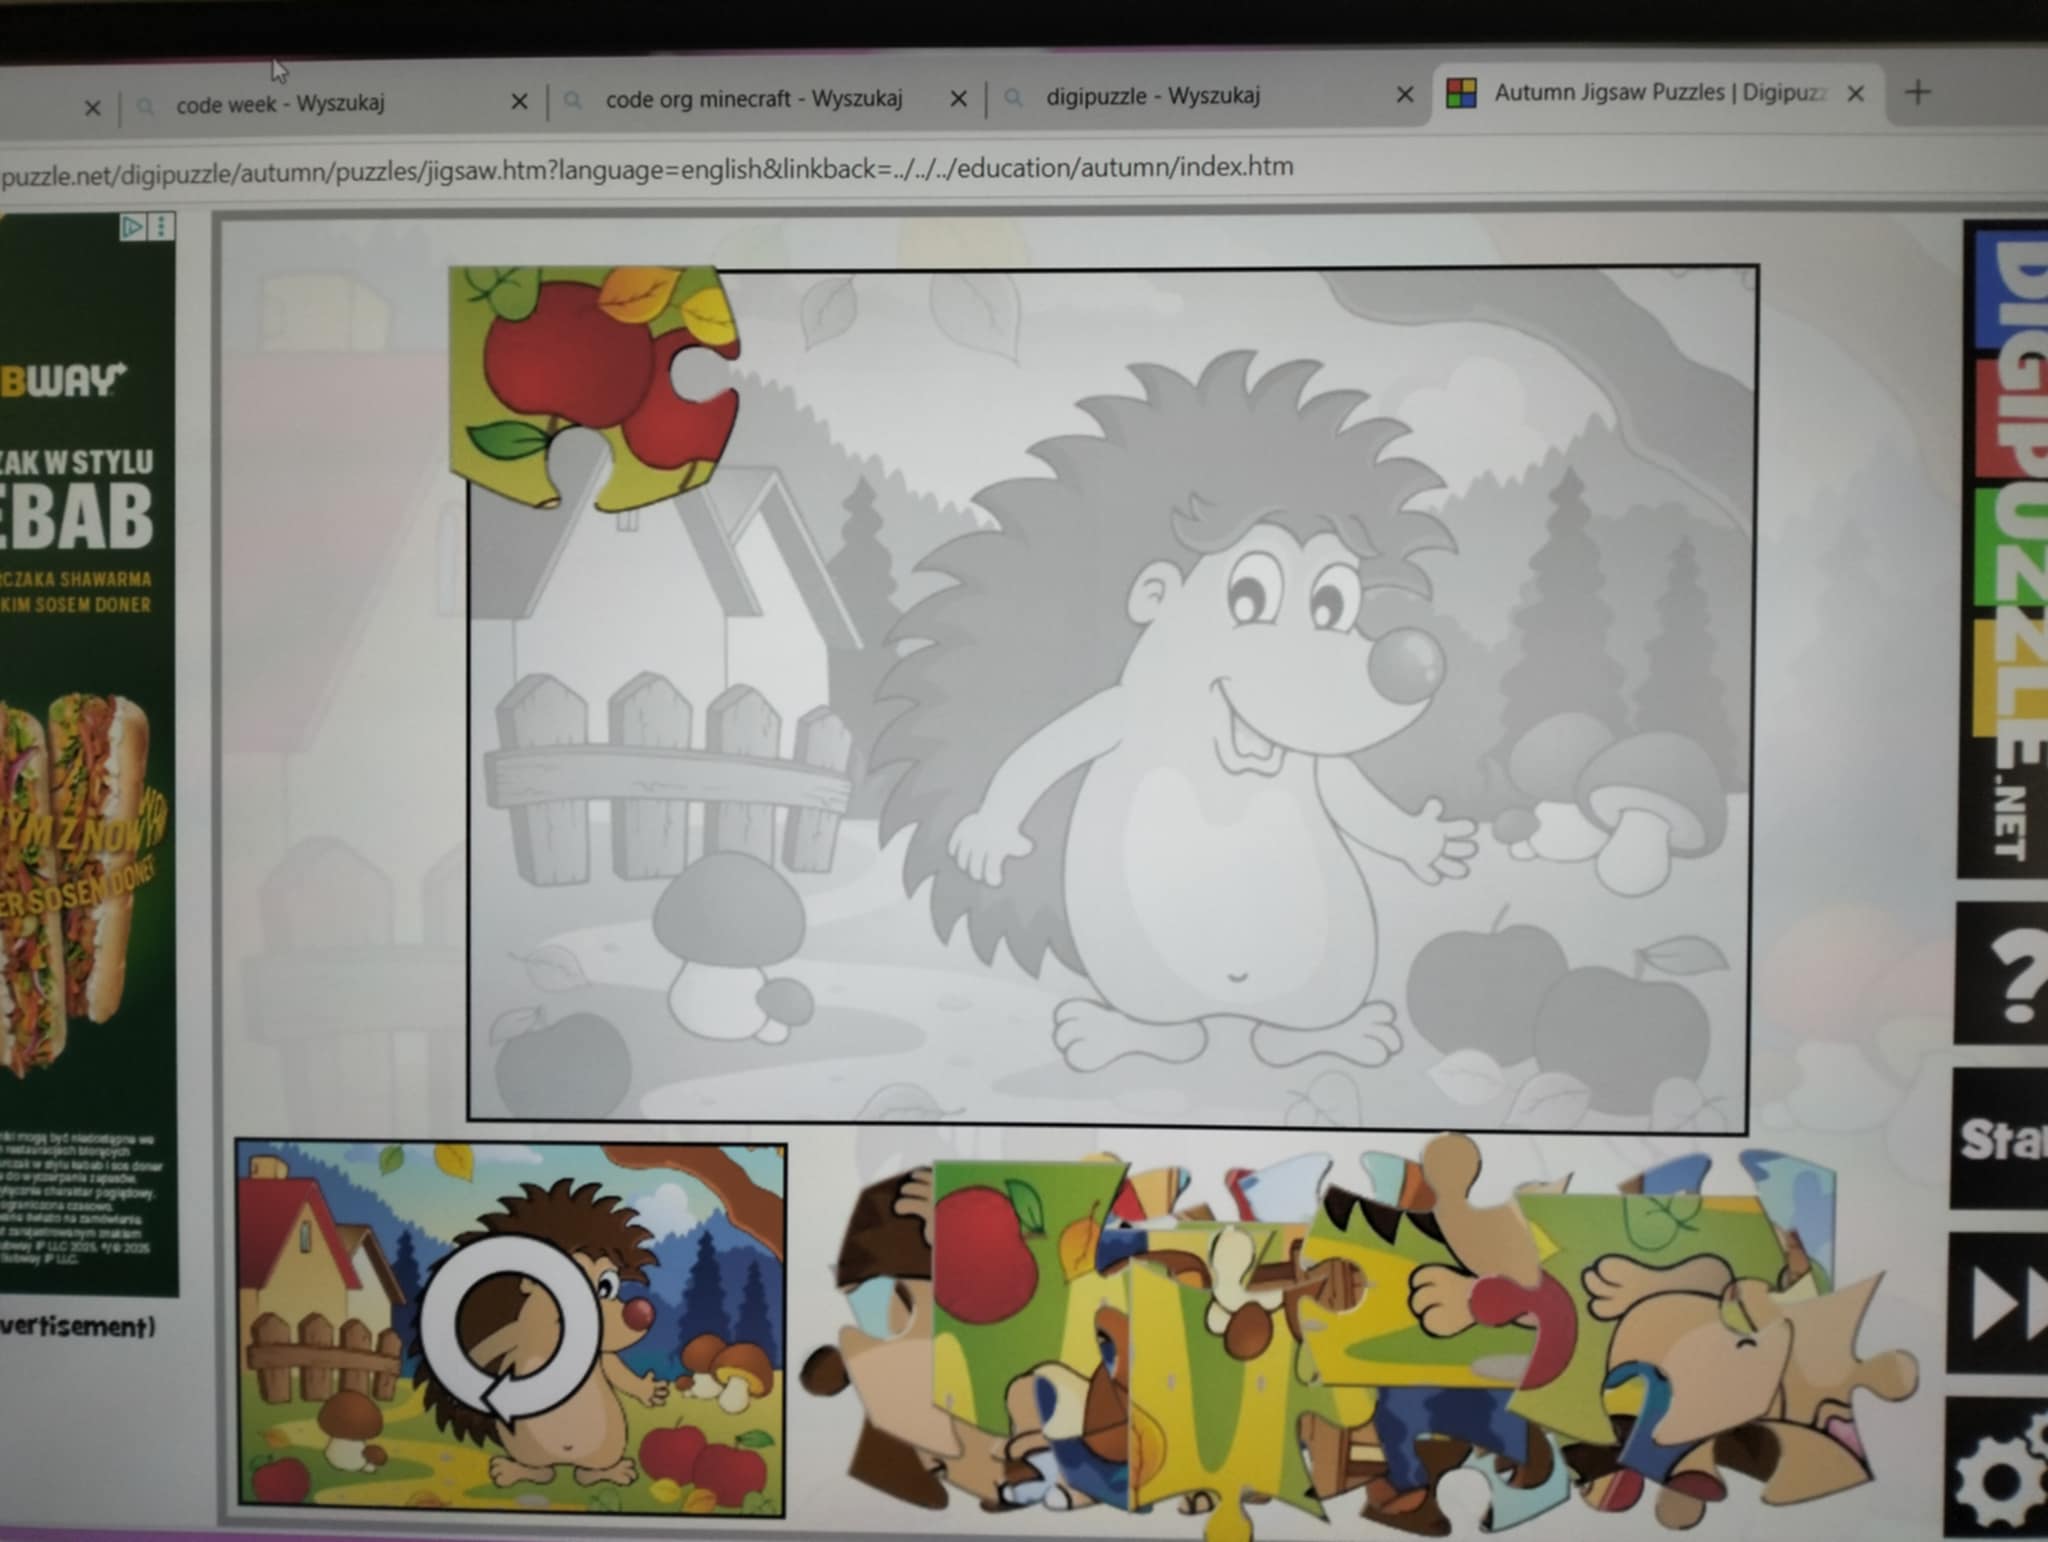The width and height of the screenshot is (2048, 1542).
Task: Close the digipuzzle search tab
Action: coord(1404,95)
